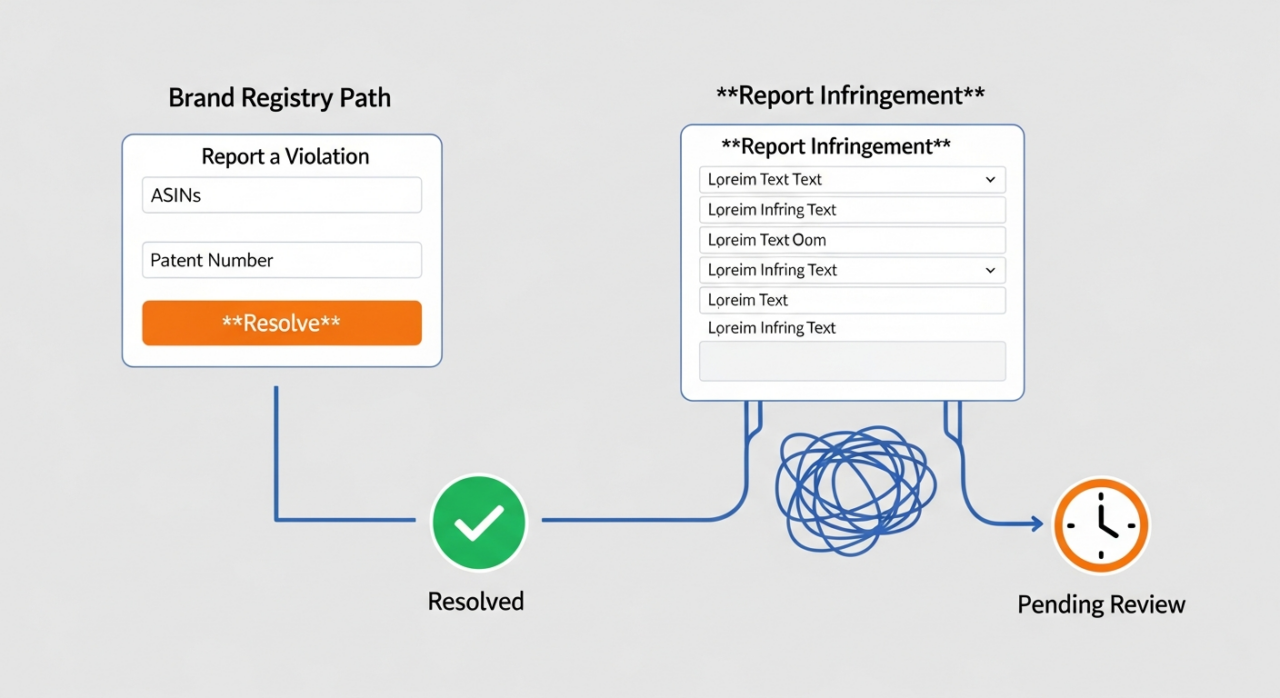Screen dimensions: 1280x698
Task: Click the tangled blue scribble icon
Action: pyautogui.click(x=856, y=490)
